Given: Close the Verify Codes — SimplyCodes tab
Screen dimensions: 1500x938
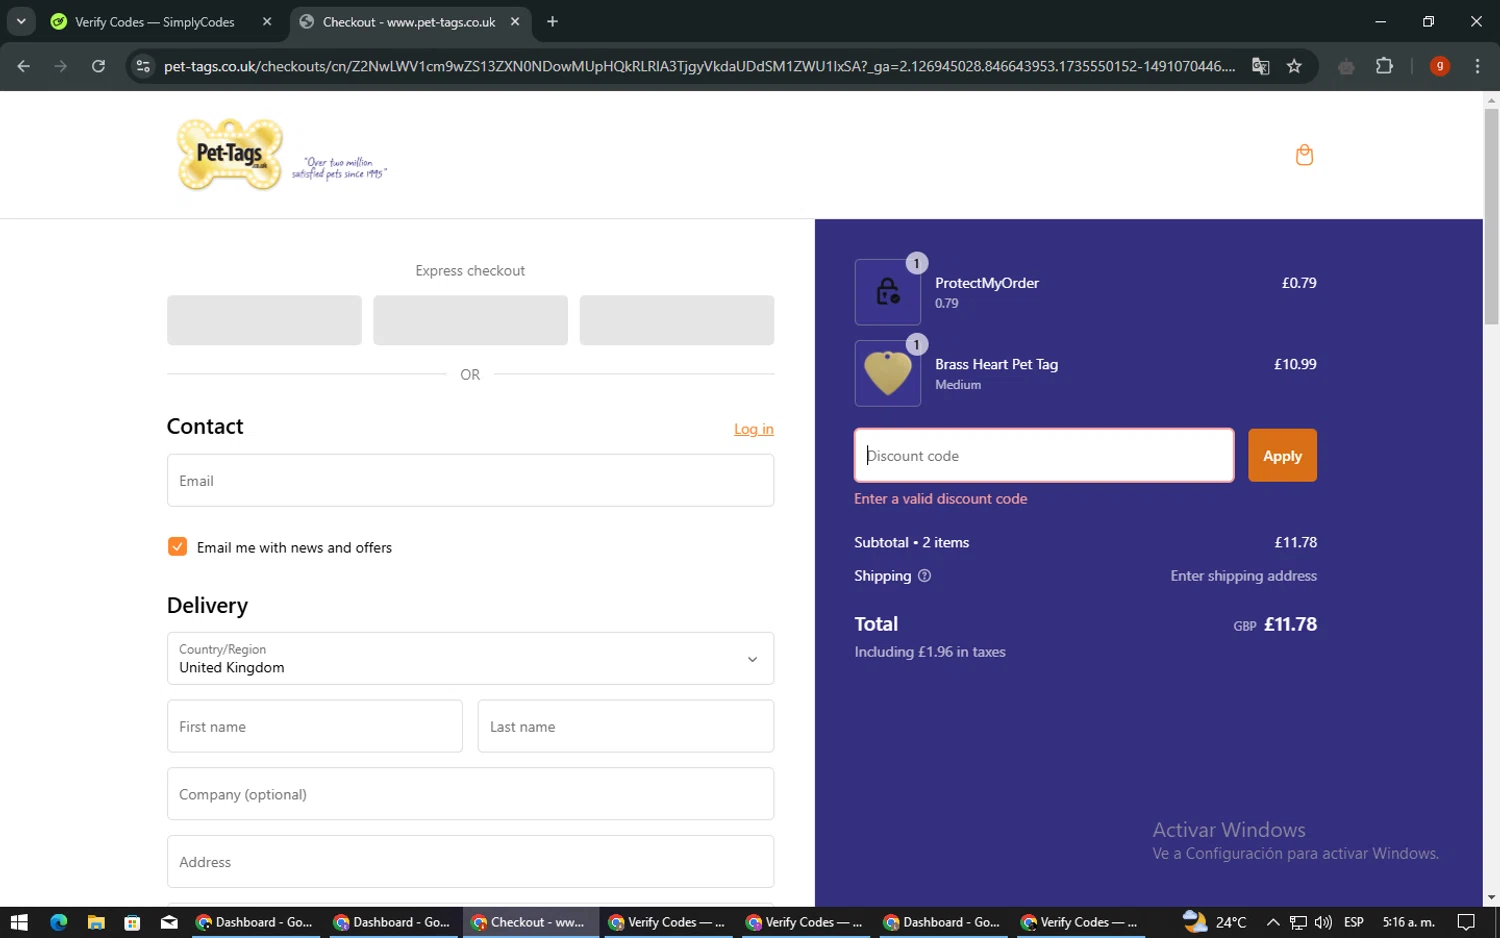Looking at the screenshot, I should pyautogui.click(x=267, y=21).
